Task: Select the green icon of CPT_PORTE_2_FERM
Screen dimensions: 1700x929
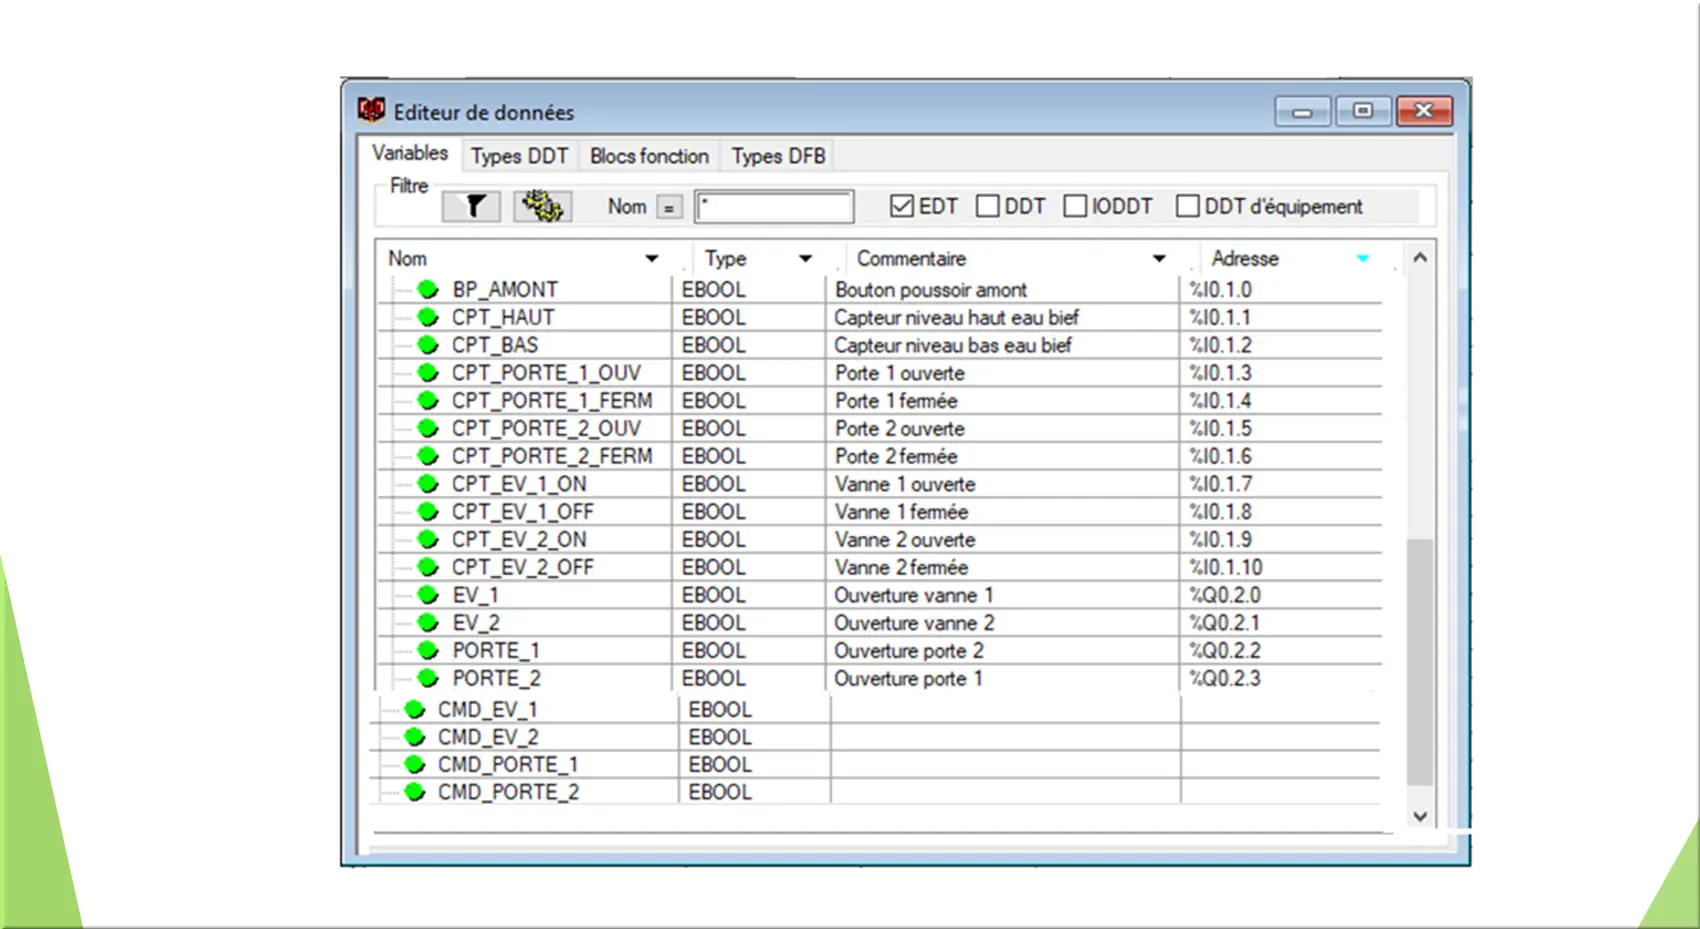Action: 428,456
